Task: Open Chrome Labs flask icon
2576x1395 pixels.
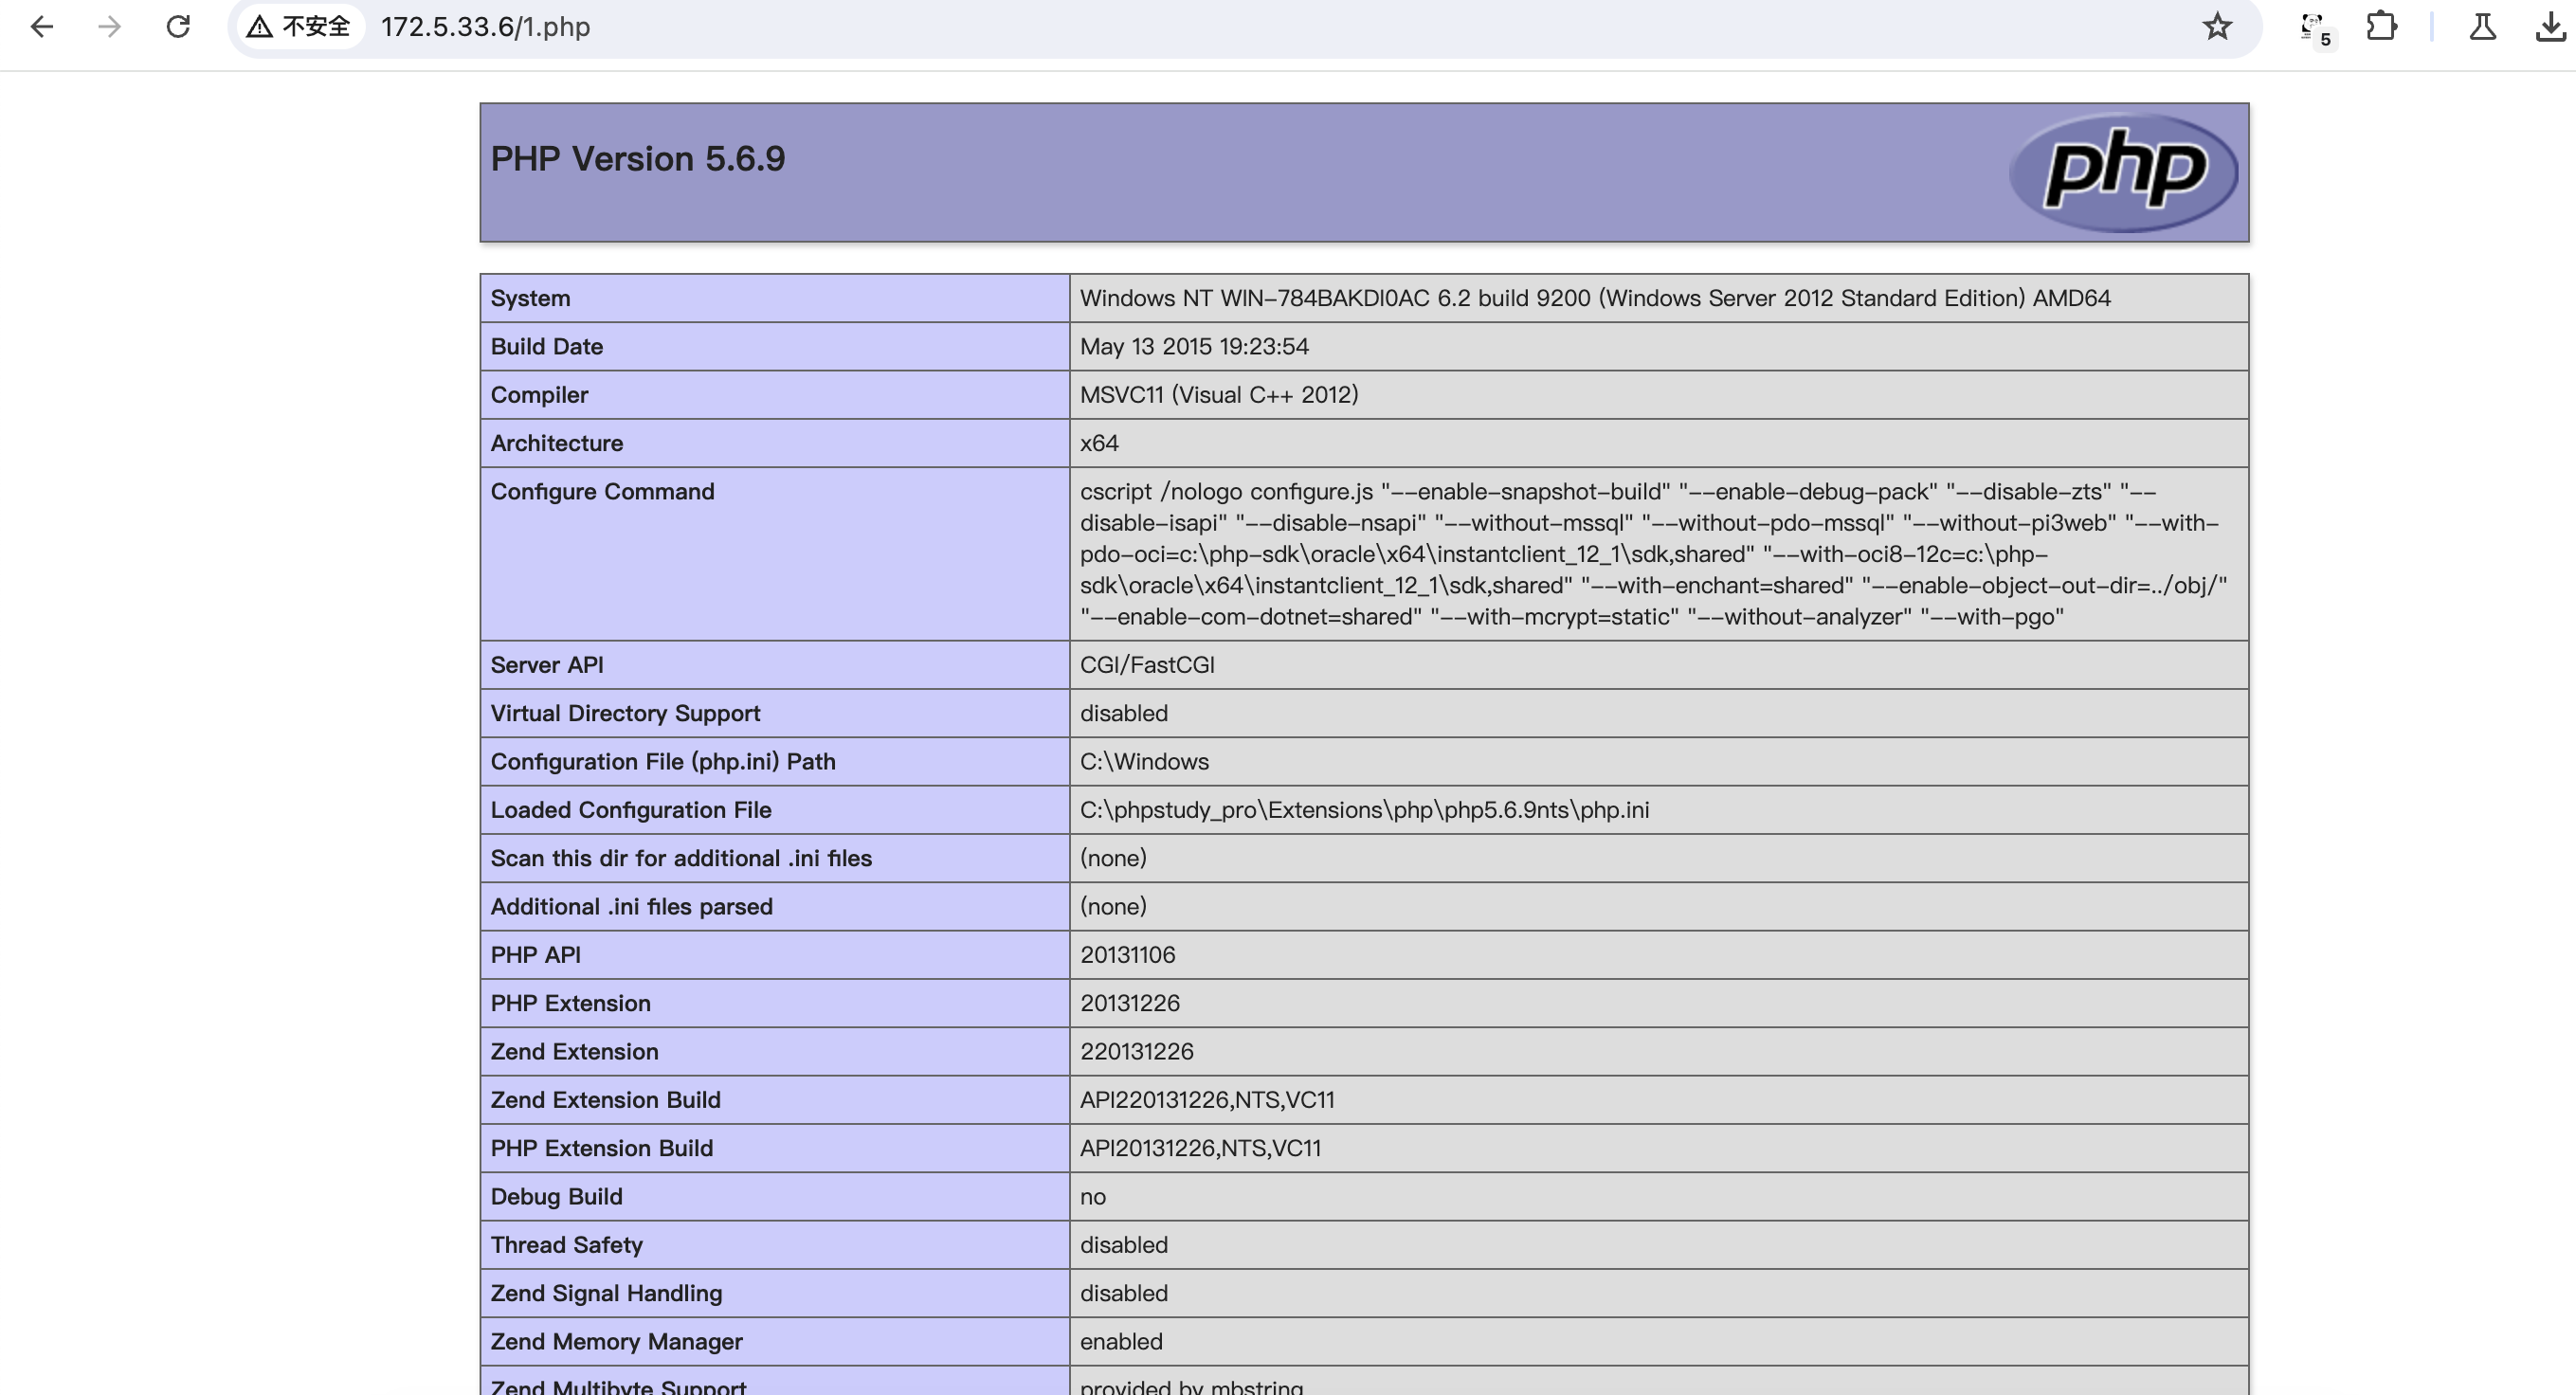Action: (2482, 27)
